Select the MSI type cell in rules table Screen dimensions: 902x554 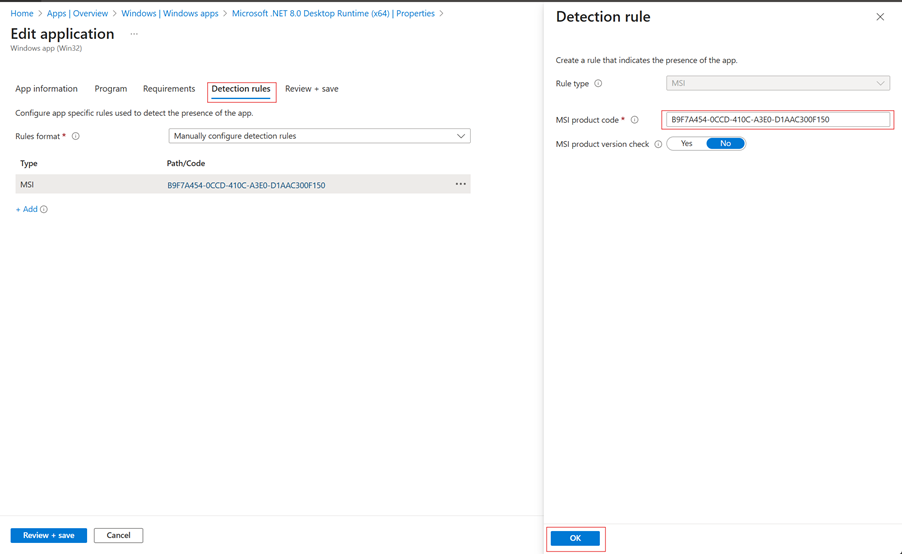pyautogui.click(x=27, y=185)
